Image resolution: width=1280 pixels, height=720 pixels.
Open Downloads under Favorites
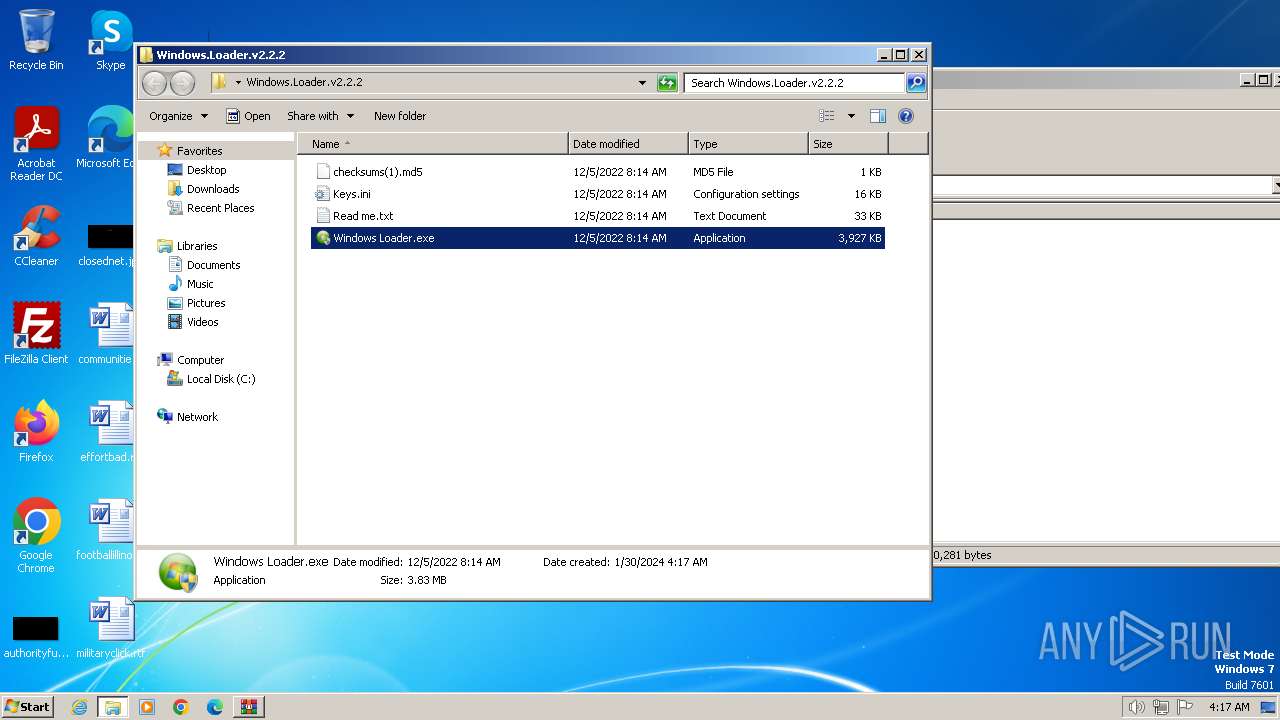(x=212, y=189)
